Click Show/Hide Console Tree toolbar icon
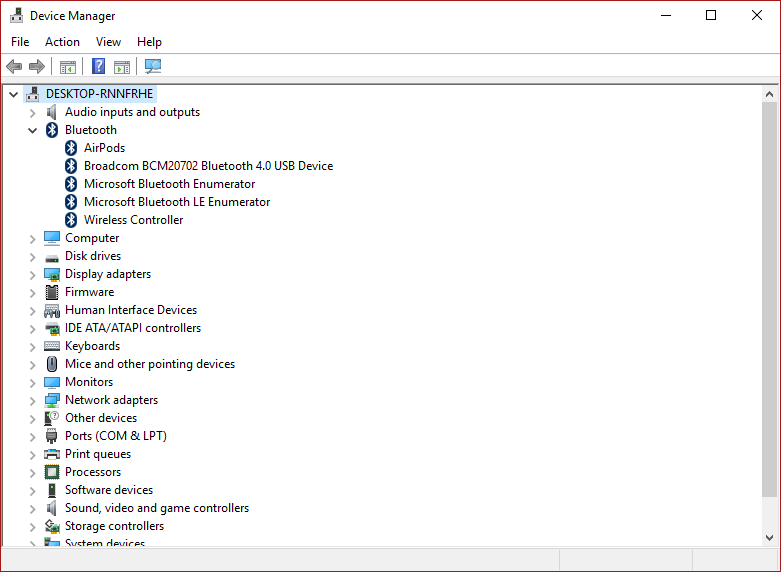This screenshot has height=572, width=781. point(68,66)
